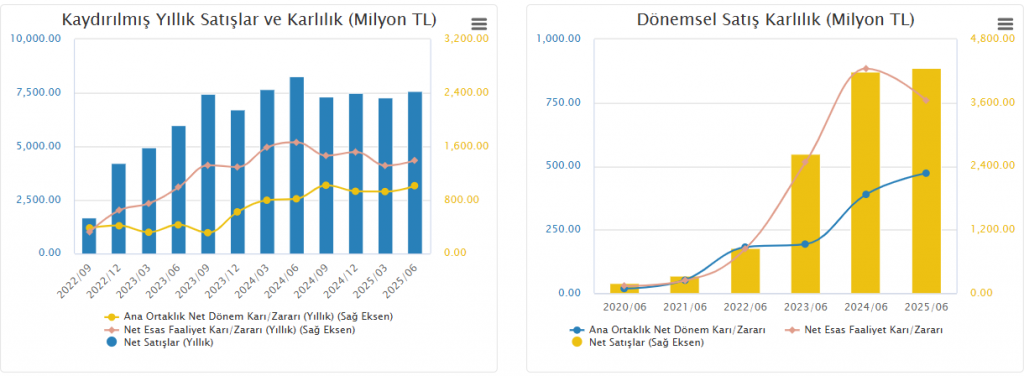Select the 2022/09 blue bar in left chart
The image size is (1024, 376).
coord(89,236)
